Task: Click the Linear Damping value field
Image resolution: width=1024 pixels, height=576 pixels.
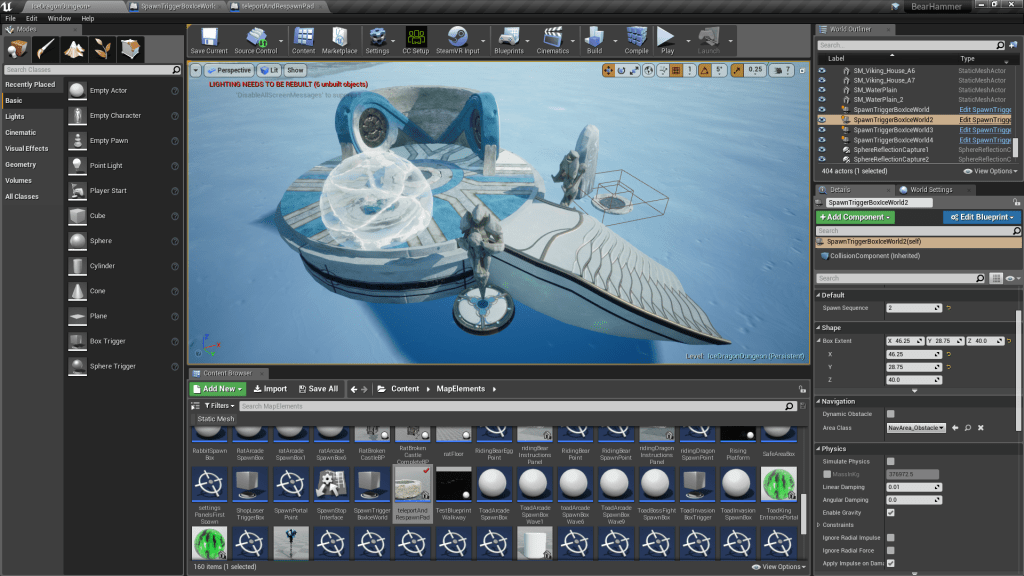Action: [x=912, y=487]
